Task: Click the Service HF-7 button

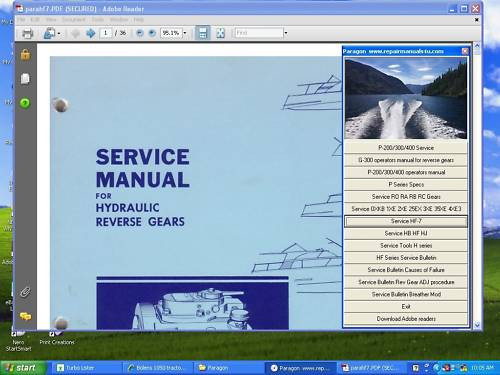Action: [406, 221]
